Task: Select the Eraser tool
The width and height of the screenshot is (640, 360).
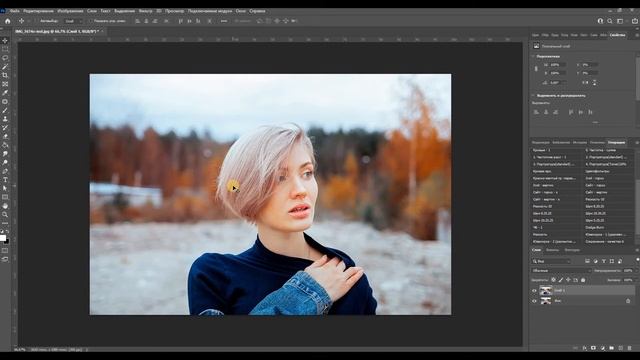Action: (5, 136)
